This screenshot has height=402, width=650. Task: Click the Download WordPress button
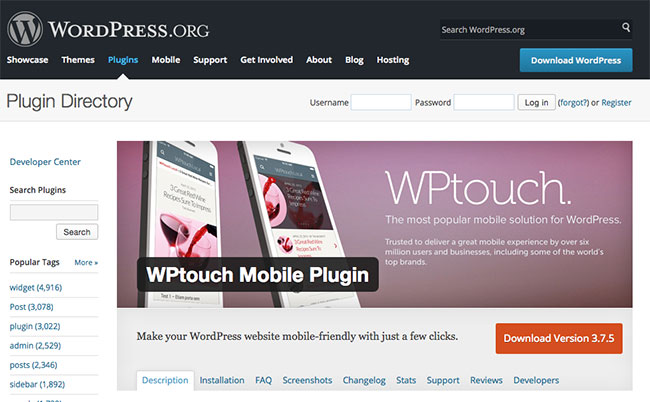pos(576,61)
